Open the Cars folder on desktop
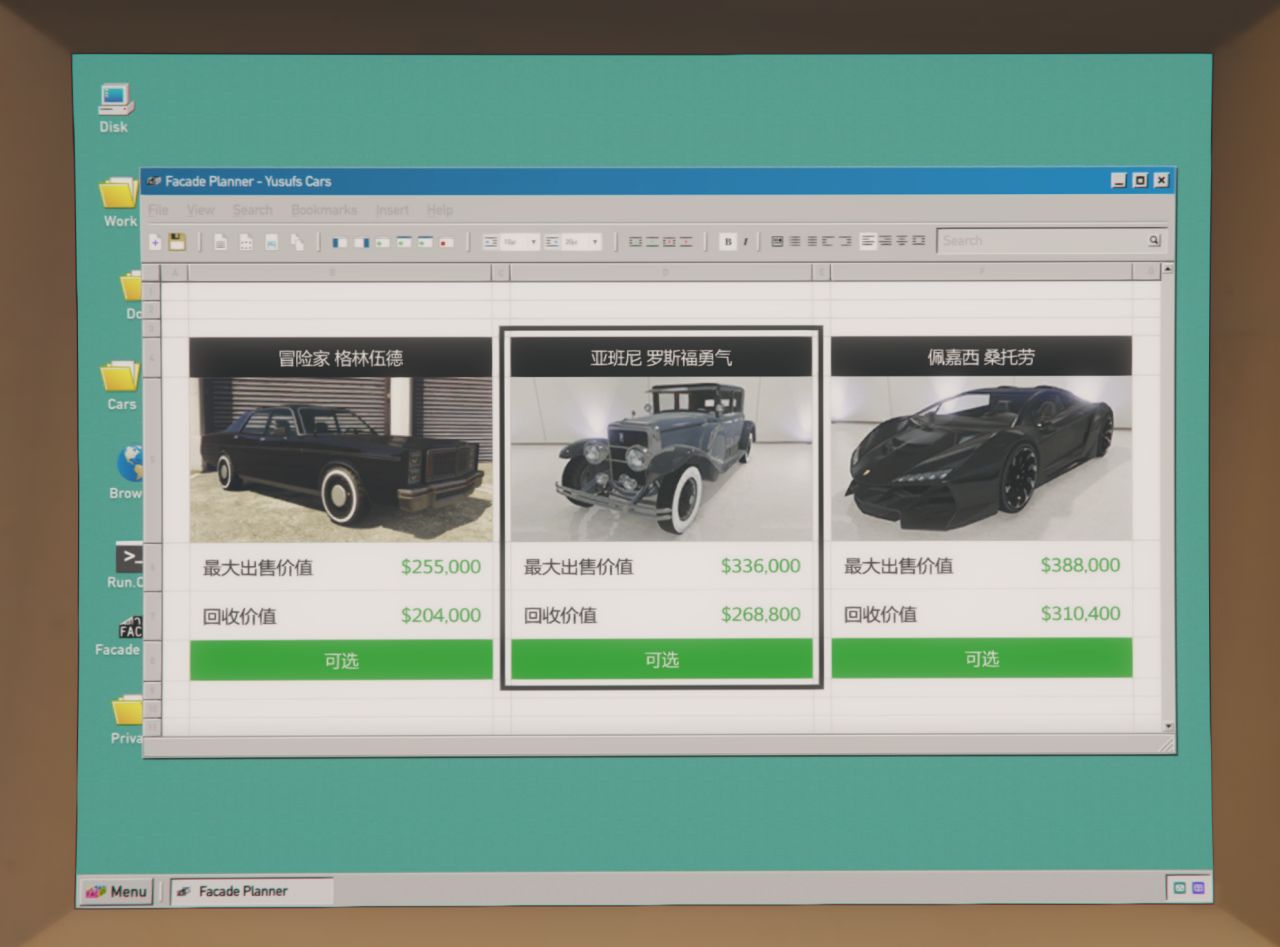Screen dimensions: 1280x947 click(x=121, y=386)
